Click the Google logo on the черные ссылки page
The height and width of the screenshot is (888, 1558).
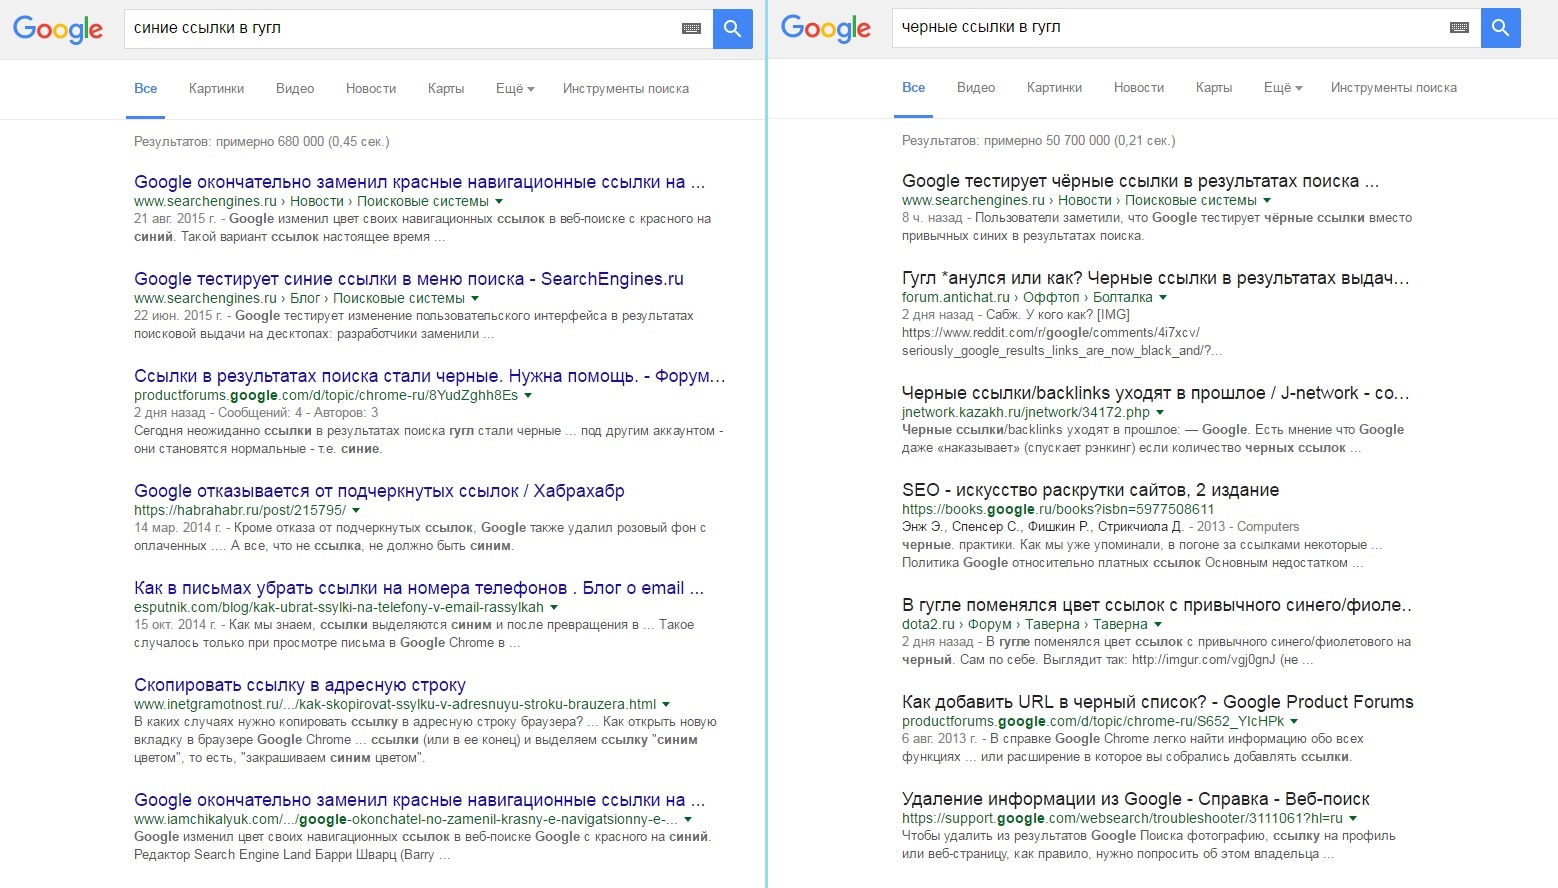coord(826,28)
